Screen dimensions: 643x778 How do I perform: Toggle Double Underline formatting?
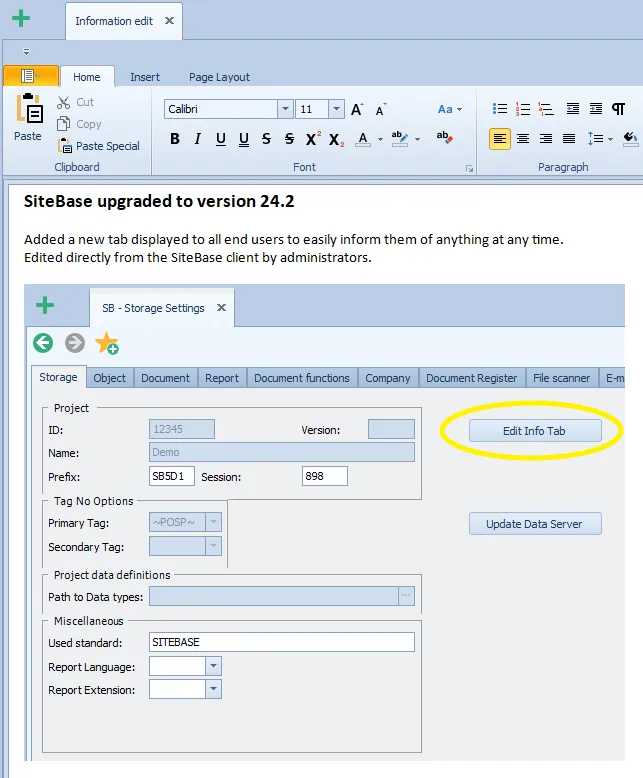point(244,139)
